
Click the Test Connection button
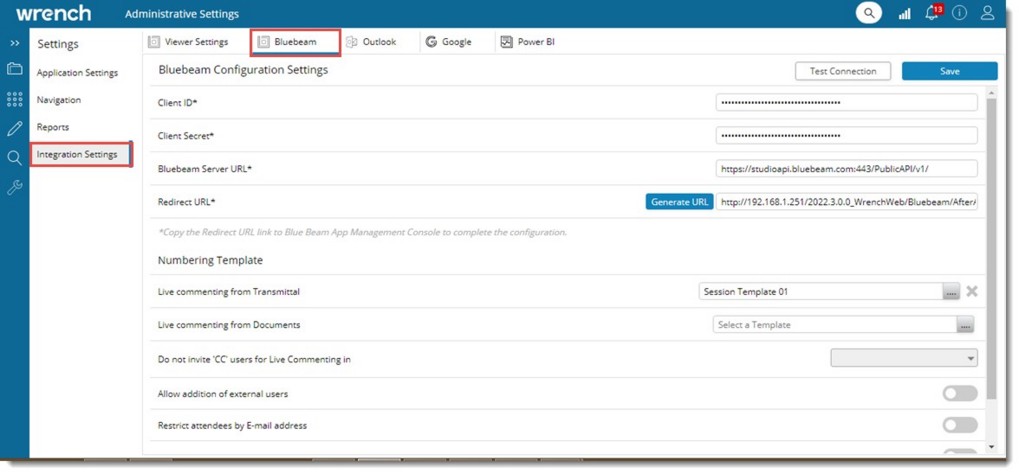tap(842, 71)
